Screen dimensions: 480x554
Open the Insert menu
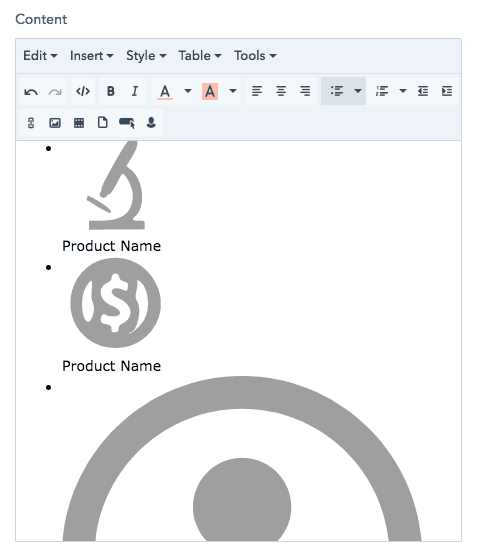[92, 56]
